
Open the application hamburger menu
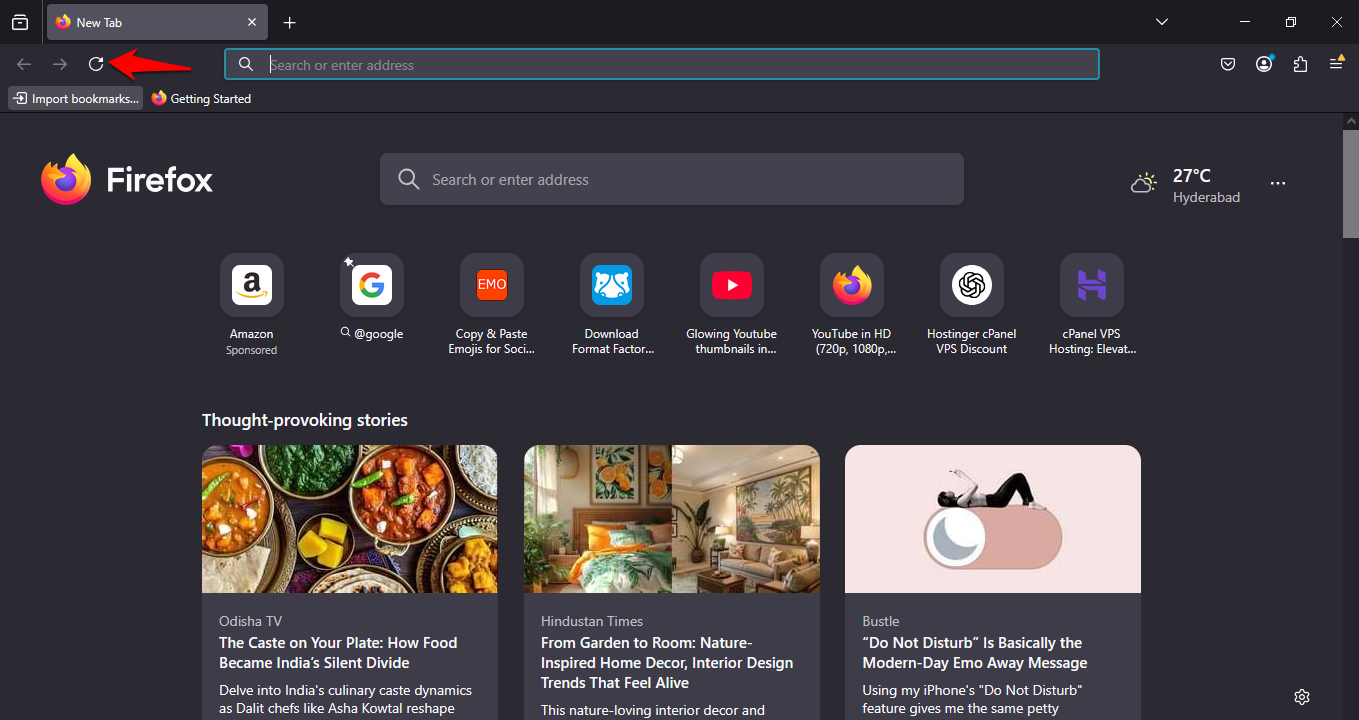[x=1336, y=64]
